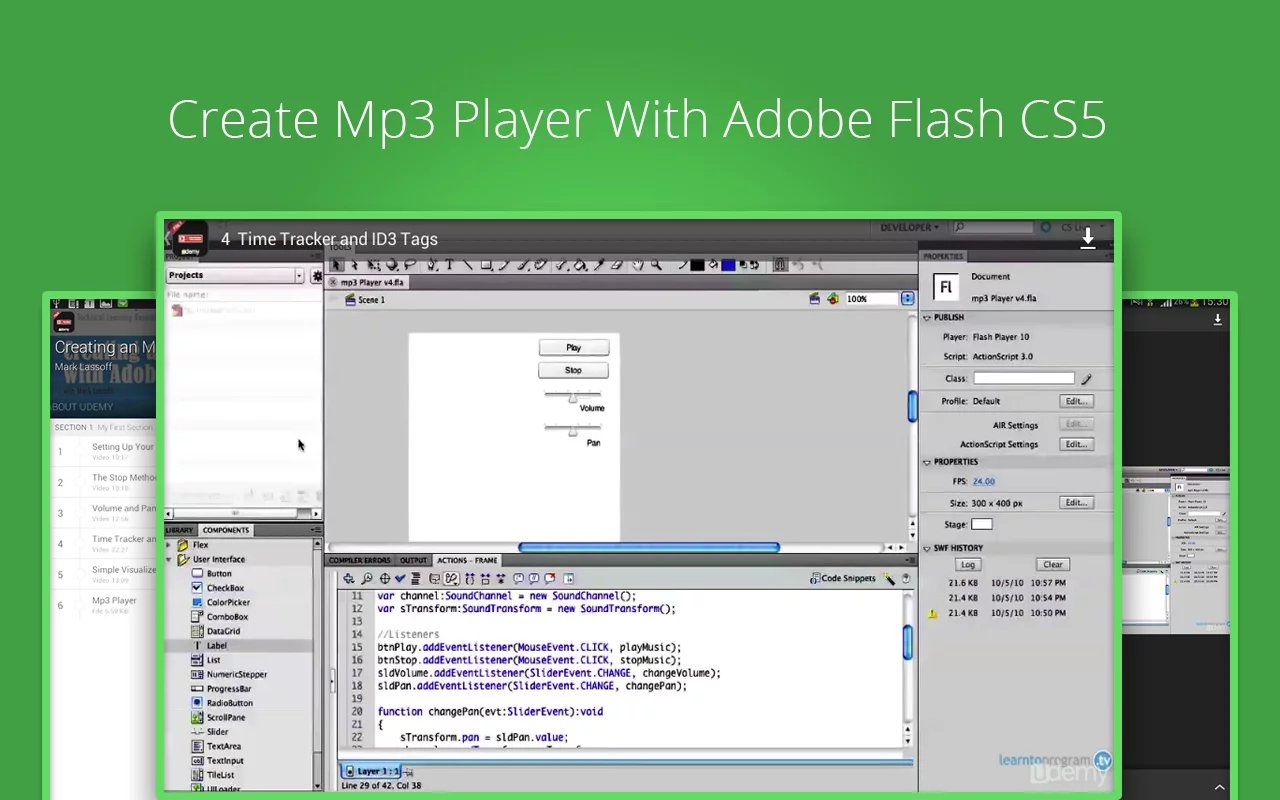Click Add new item icon in Actions toolbar
Viewport: 1280px width, 800px height.
(348, 579)
